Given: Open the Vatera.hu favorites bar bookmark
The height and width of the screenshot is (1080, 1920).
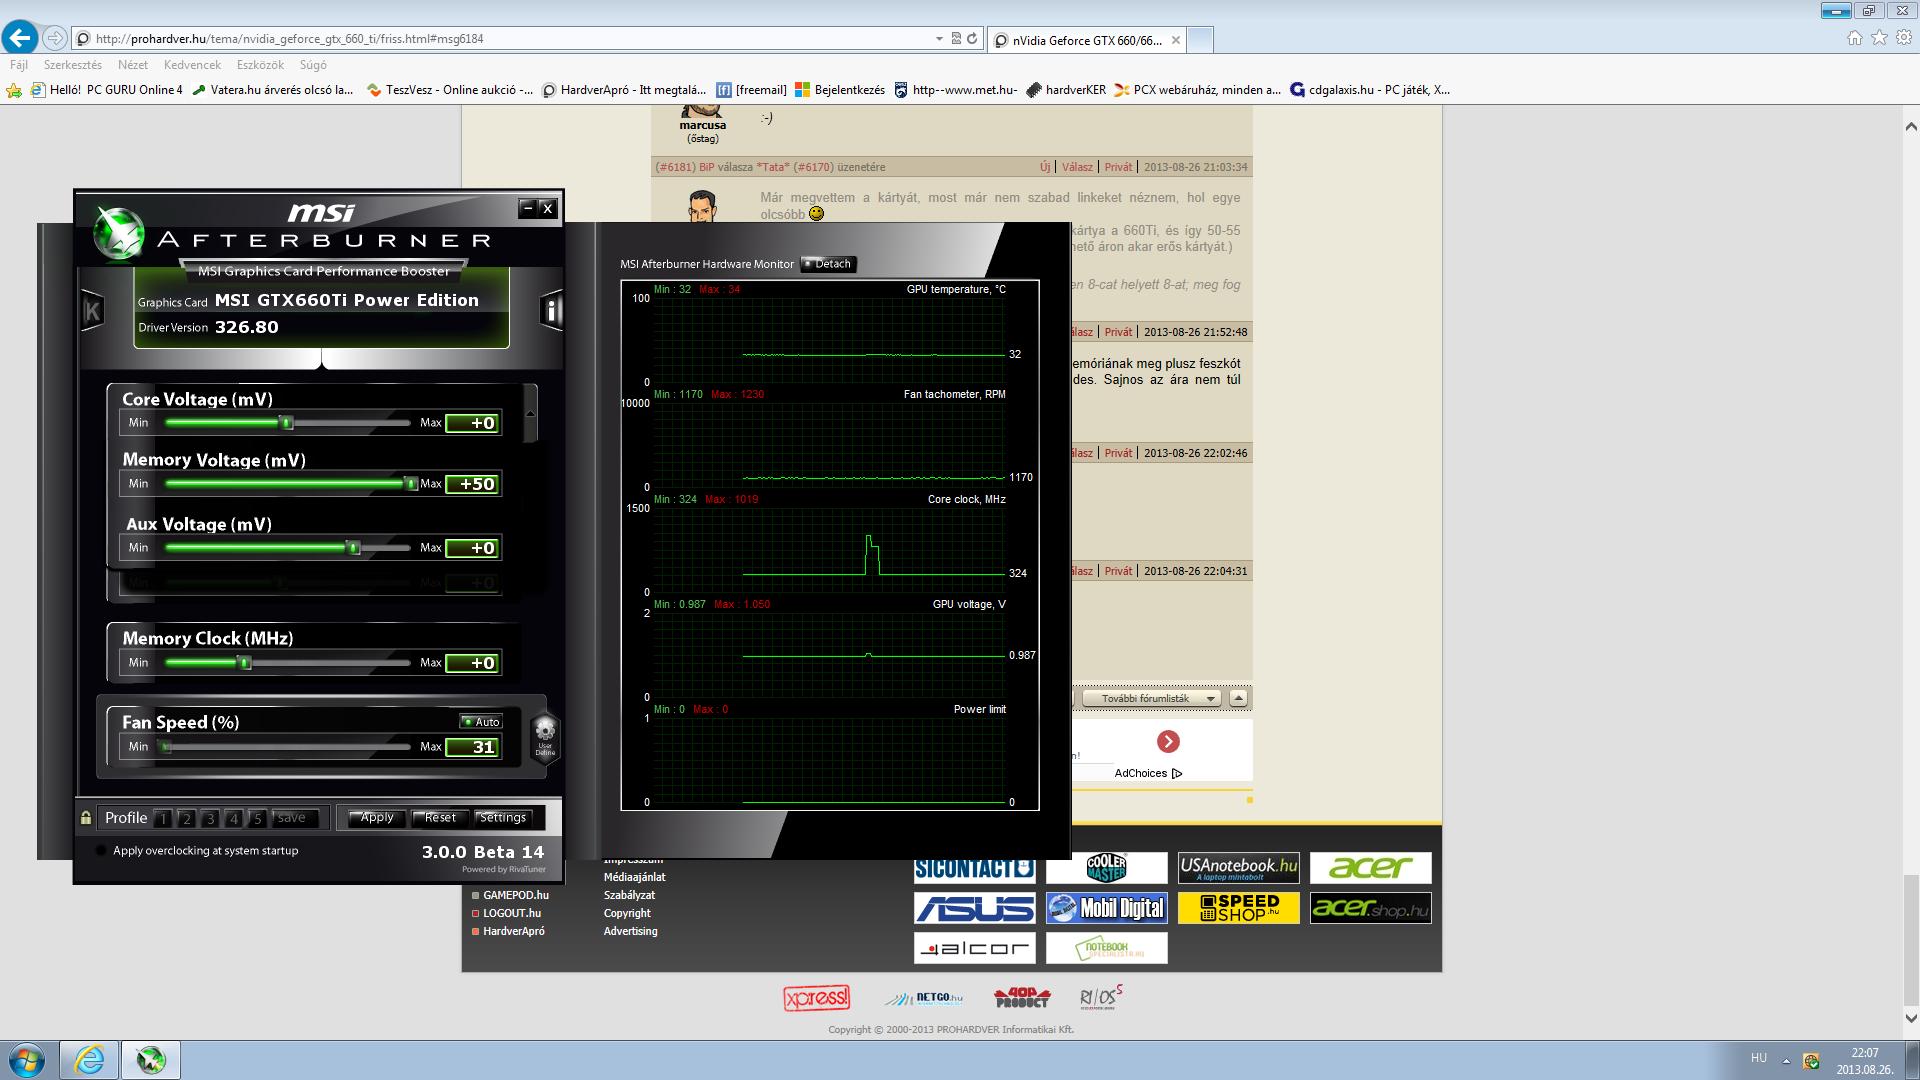Looking at the screenshot, I should click(x=272, y=90).
